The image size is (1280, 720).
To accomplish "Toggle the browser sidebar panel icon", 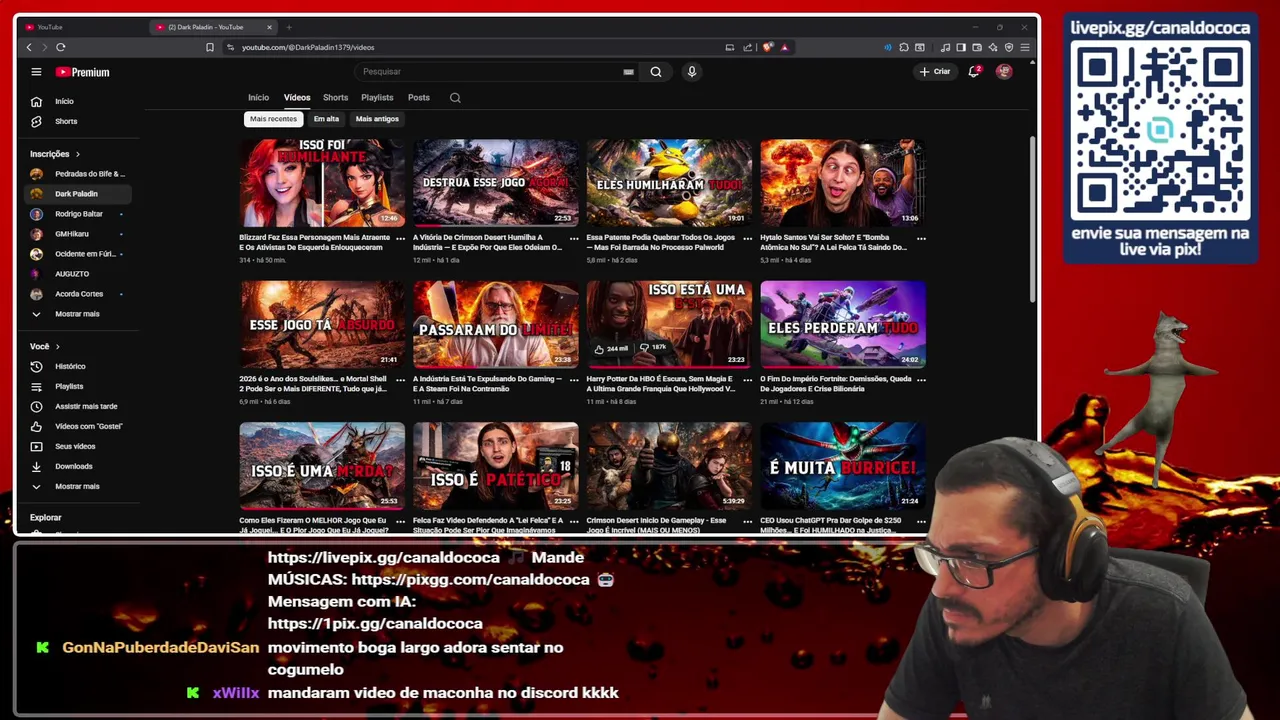I will click(961, 47).
